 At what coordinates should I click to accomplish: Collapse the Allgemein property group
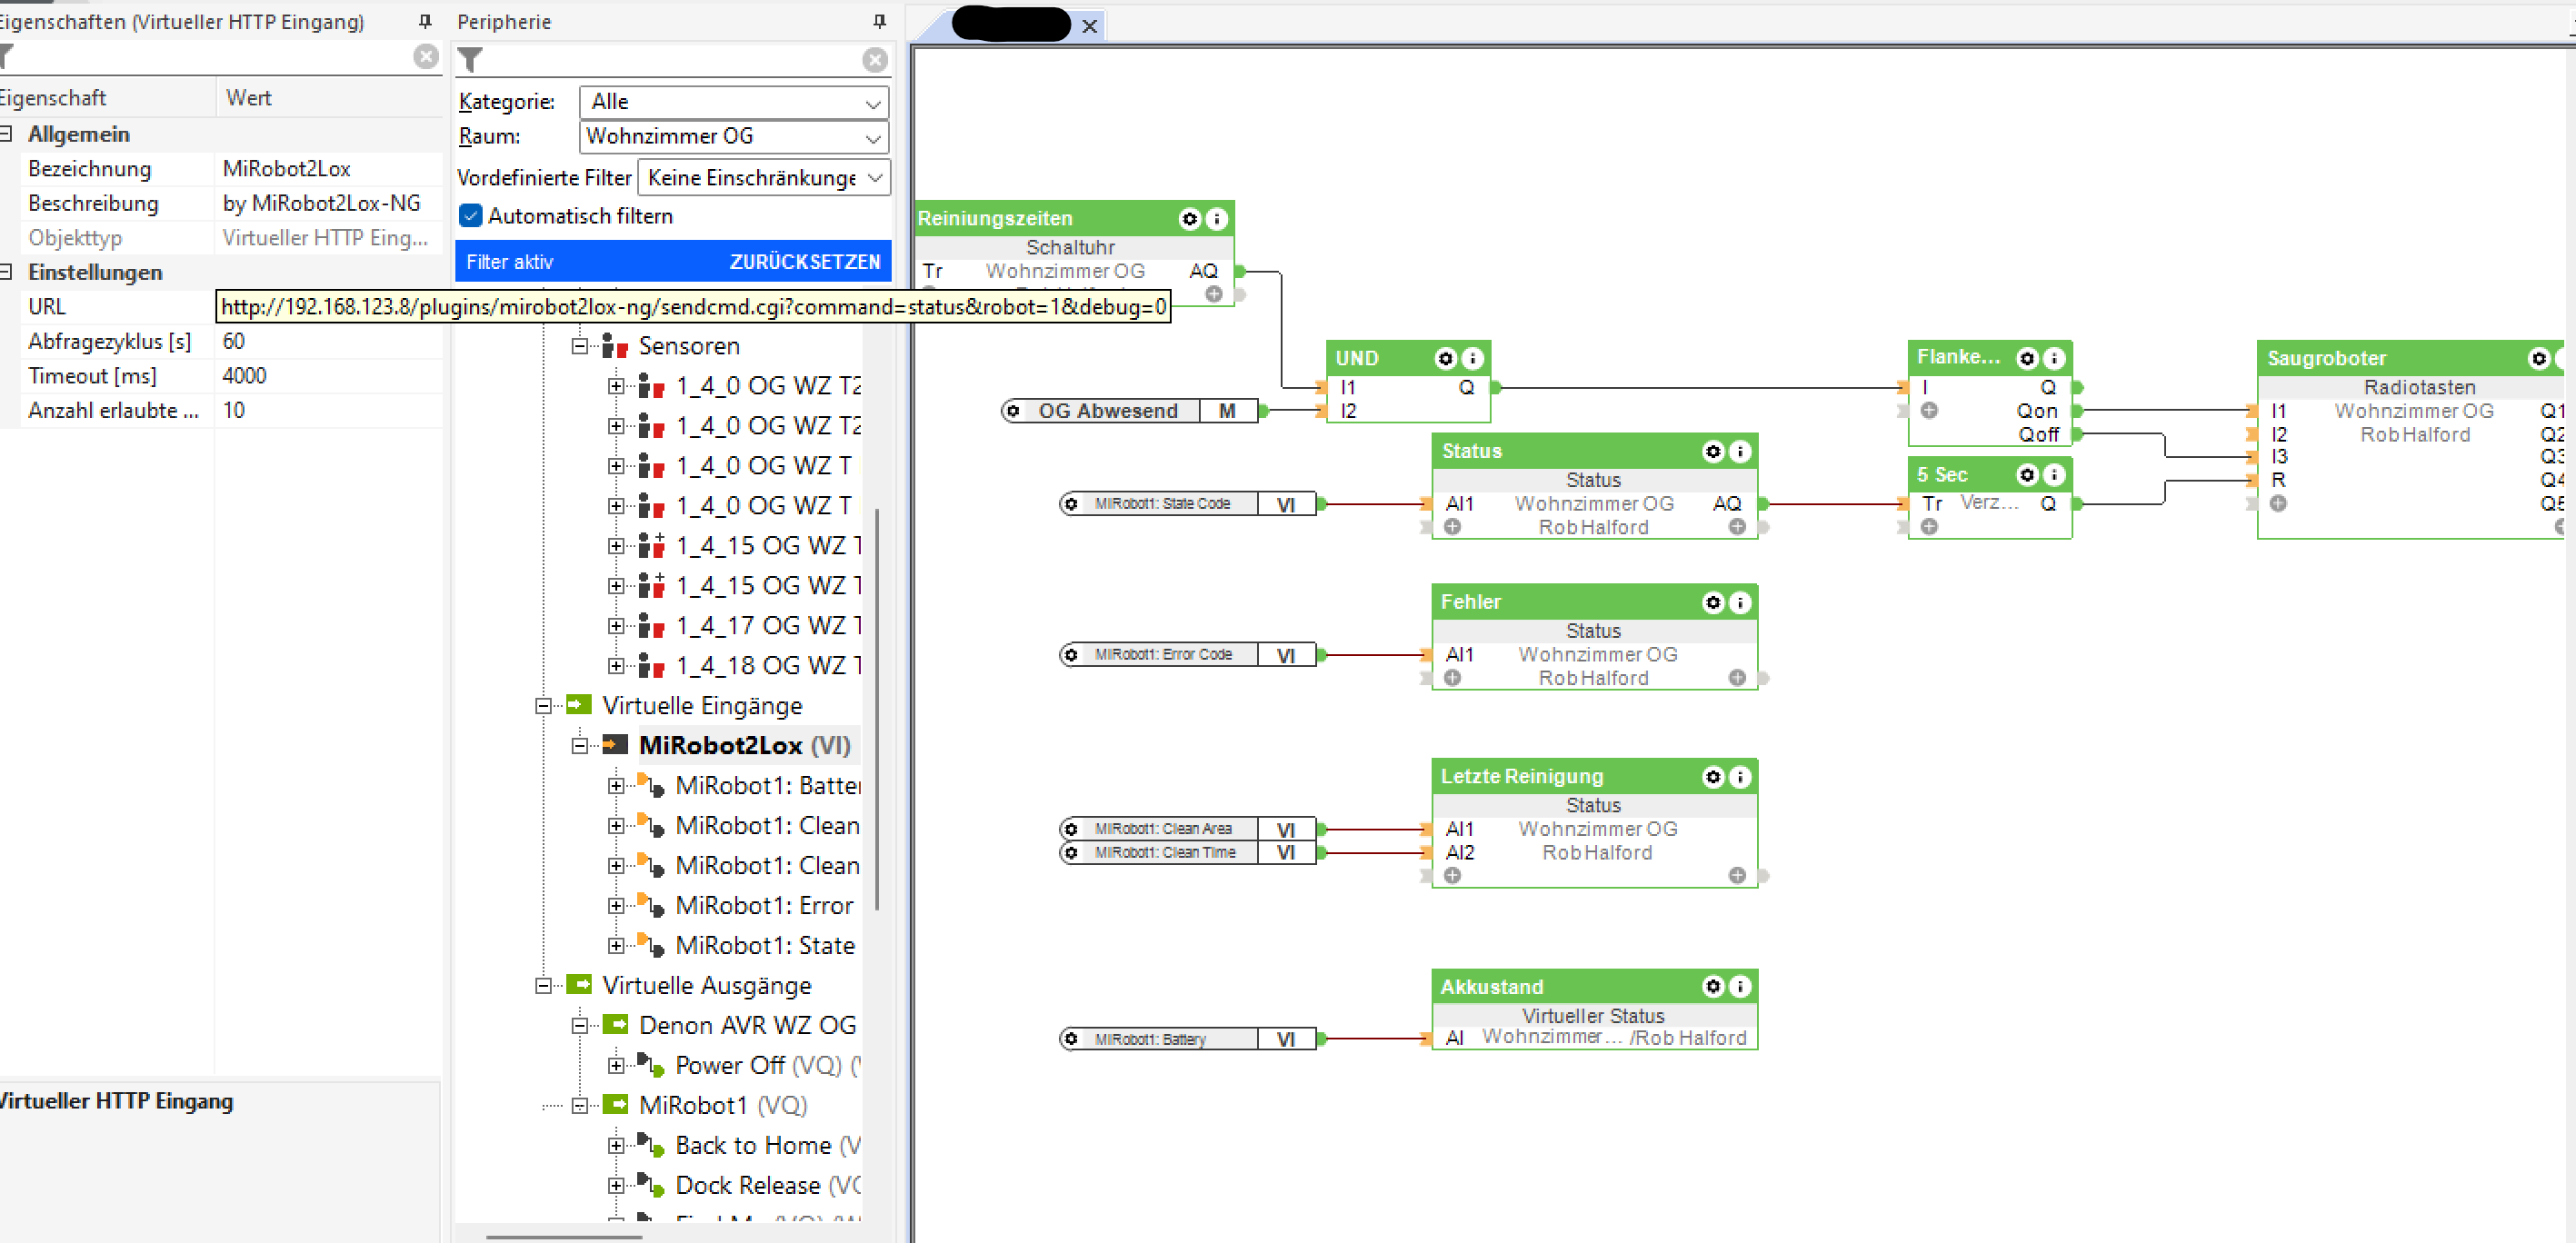[x=7, y=134]
